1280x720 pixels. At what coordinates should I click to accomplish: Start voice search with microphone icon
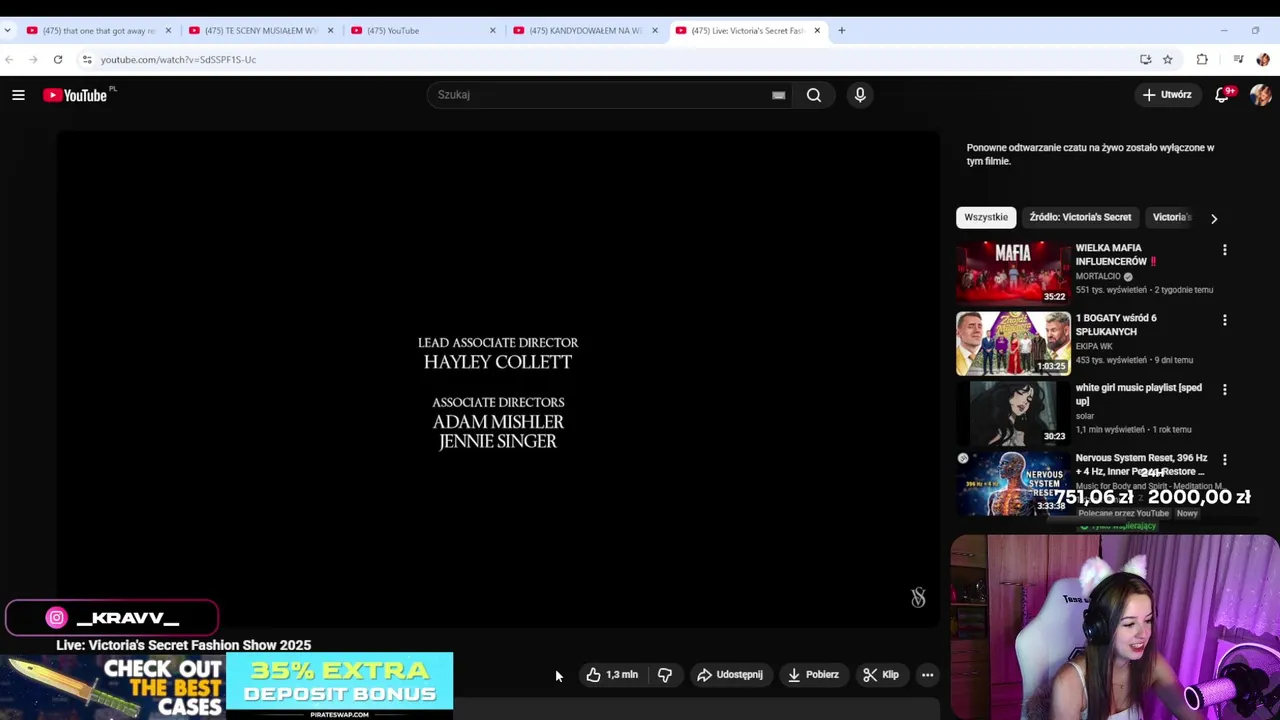click(860, 95)
